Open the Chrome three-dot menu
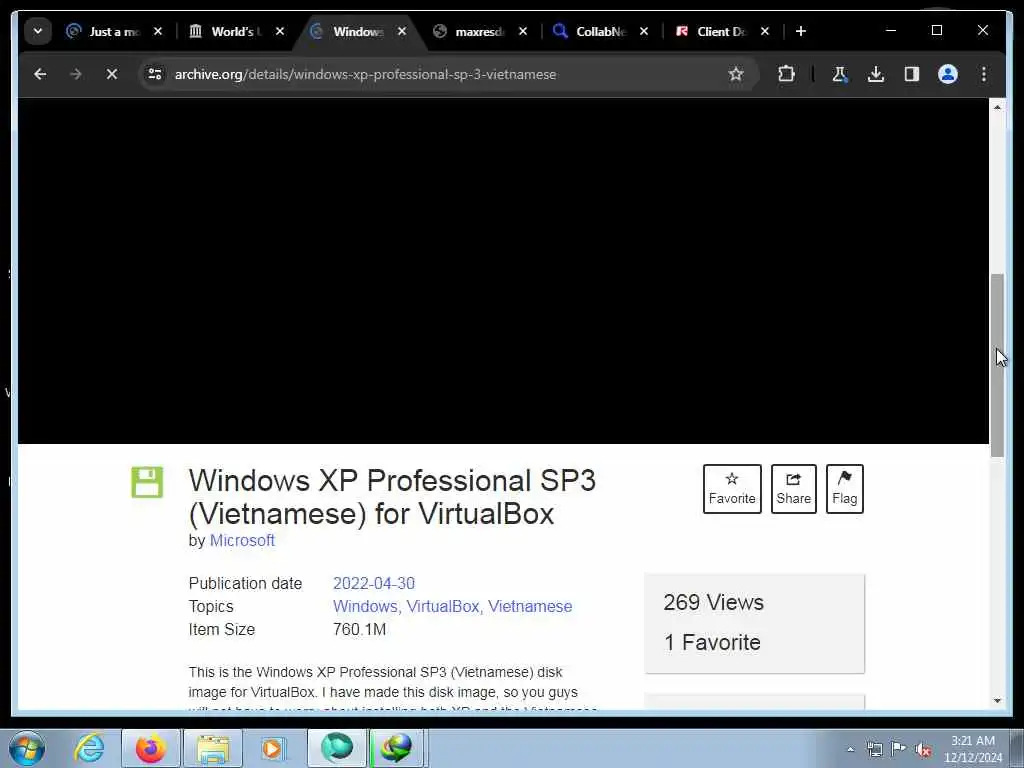The height and width of the screenshot is (768, 1024). [x=984, y=74]
